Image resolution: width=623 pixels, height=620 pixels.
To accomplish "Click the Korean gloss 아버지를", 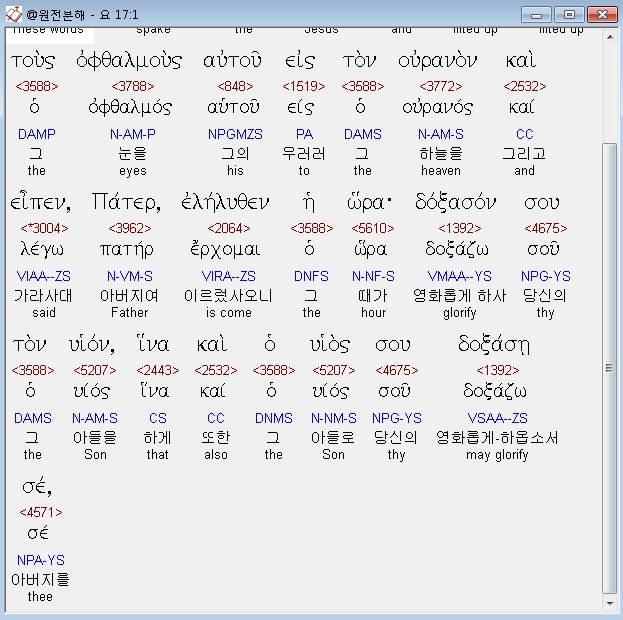I will (x=40, y=580).
